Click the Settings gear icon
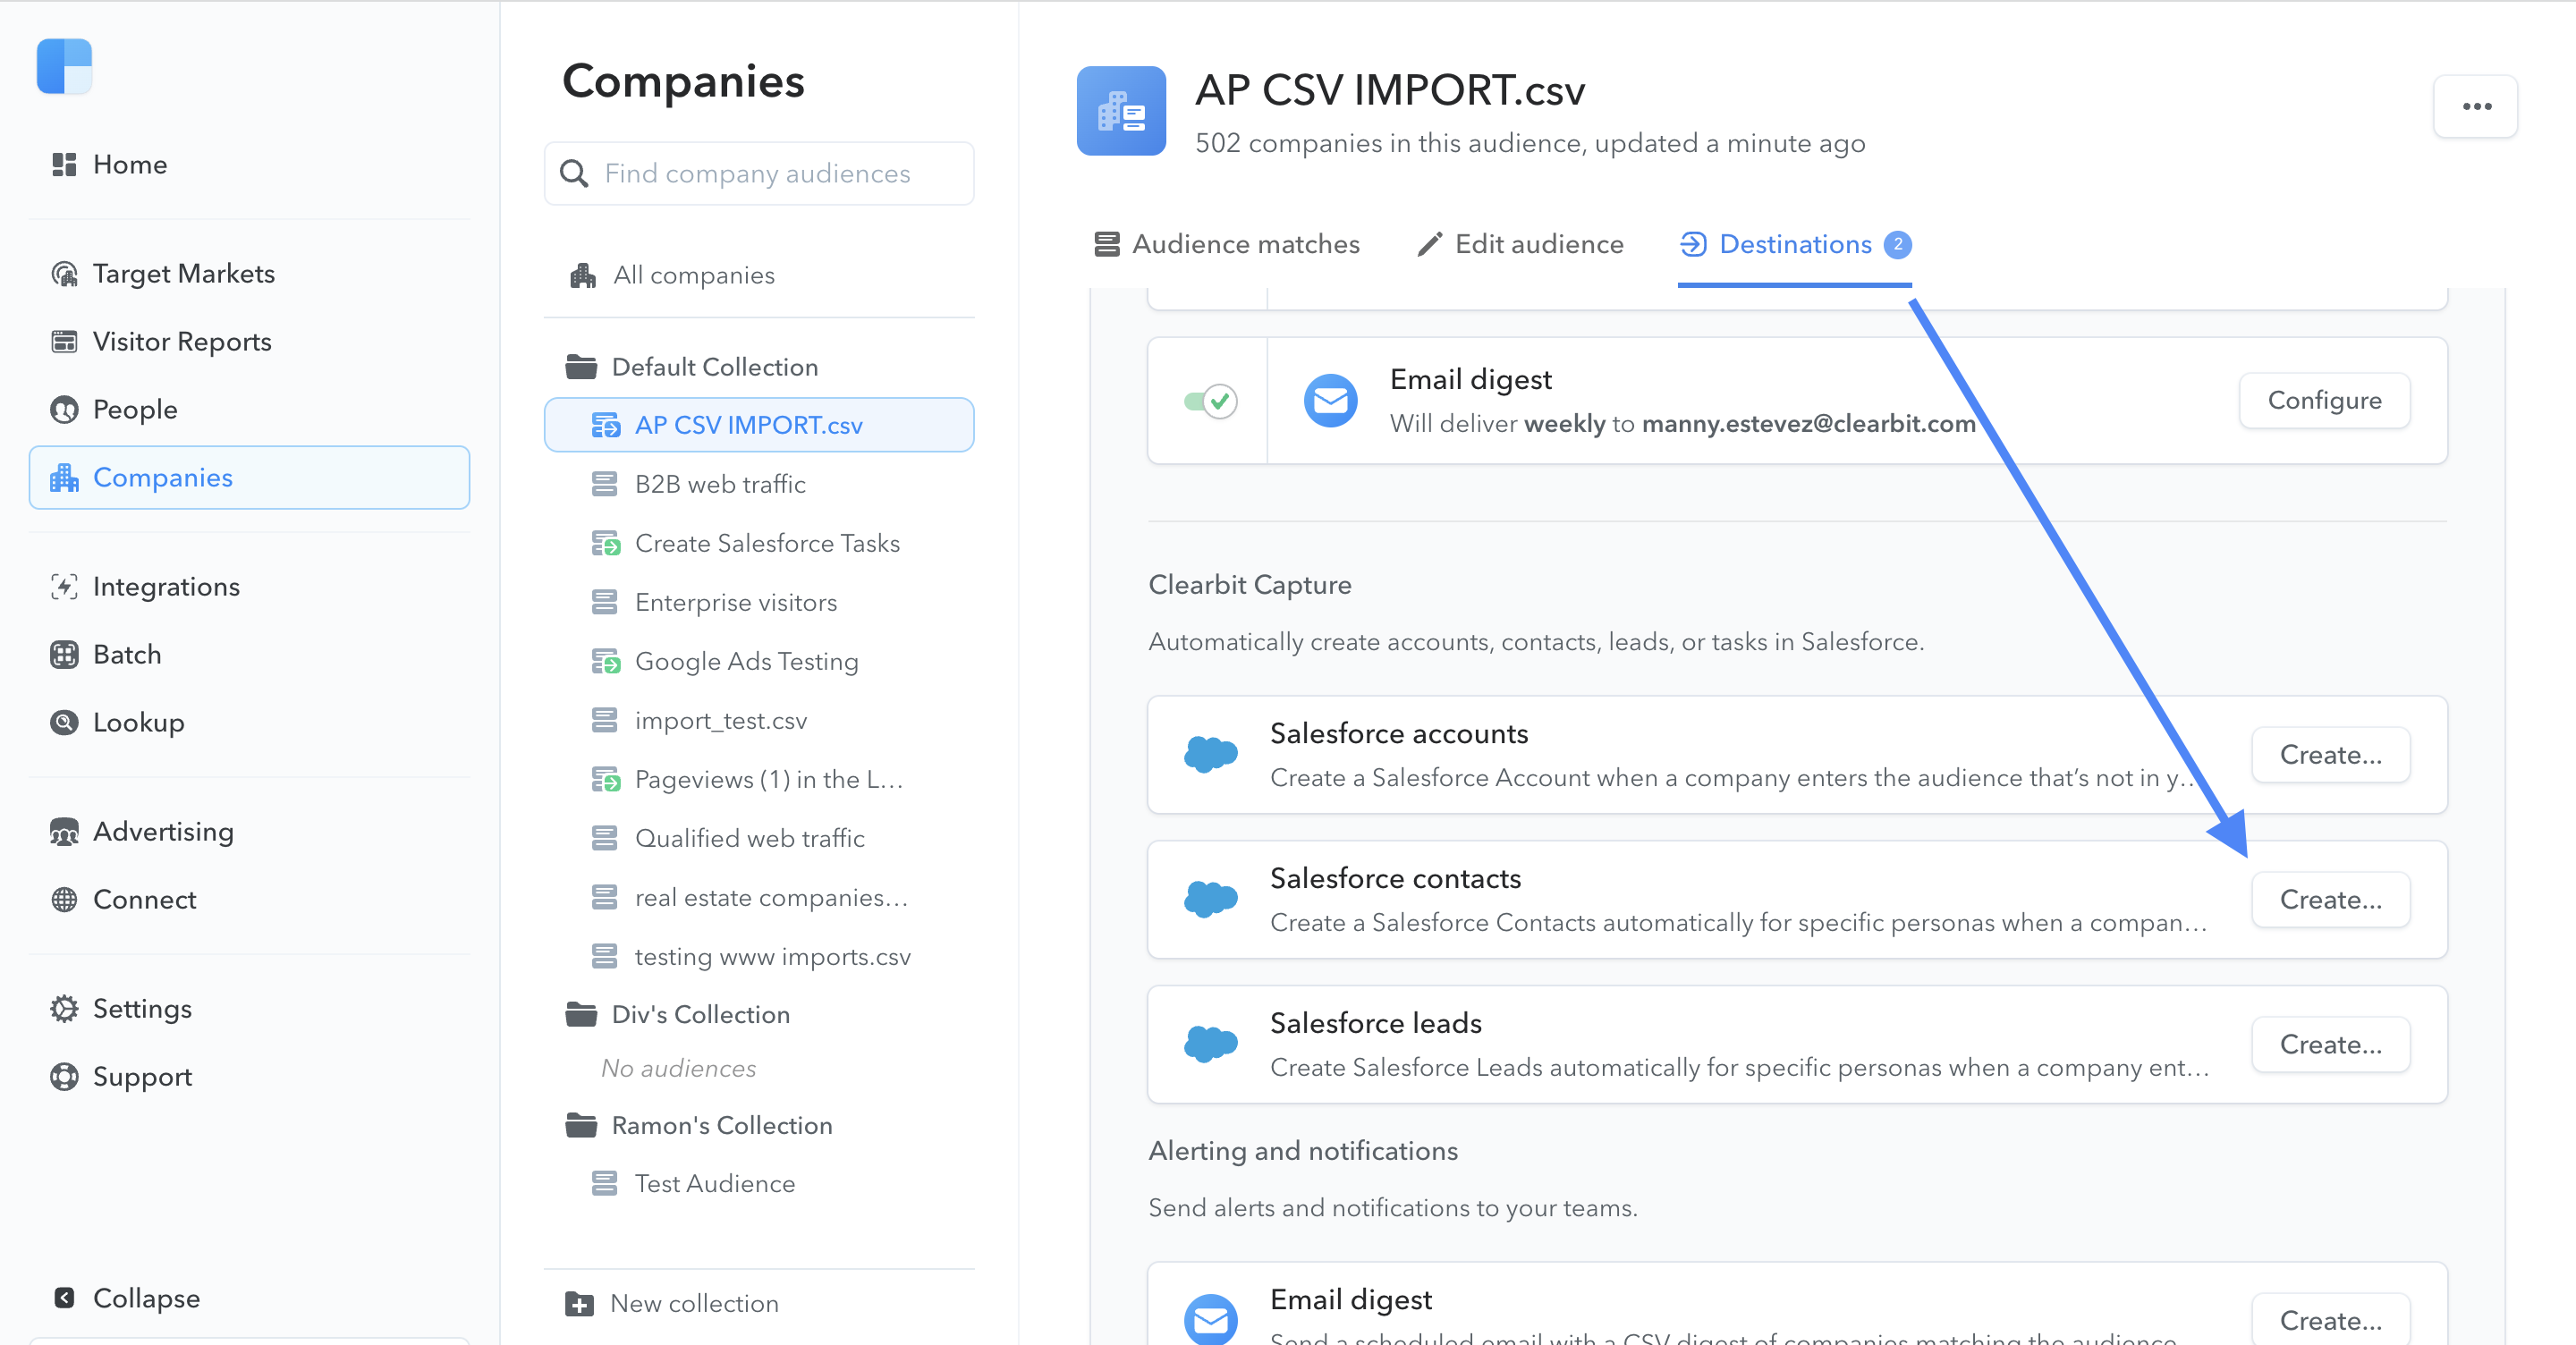This screenshot has width=2576, height=1345. click(64, 1008)
